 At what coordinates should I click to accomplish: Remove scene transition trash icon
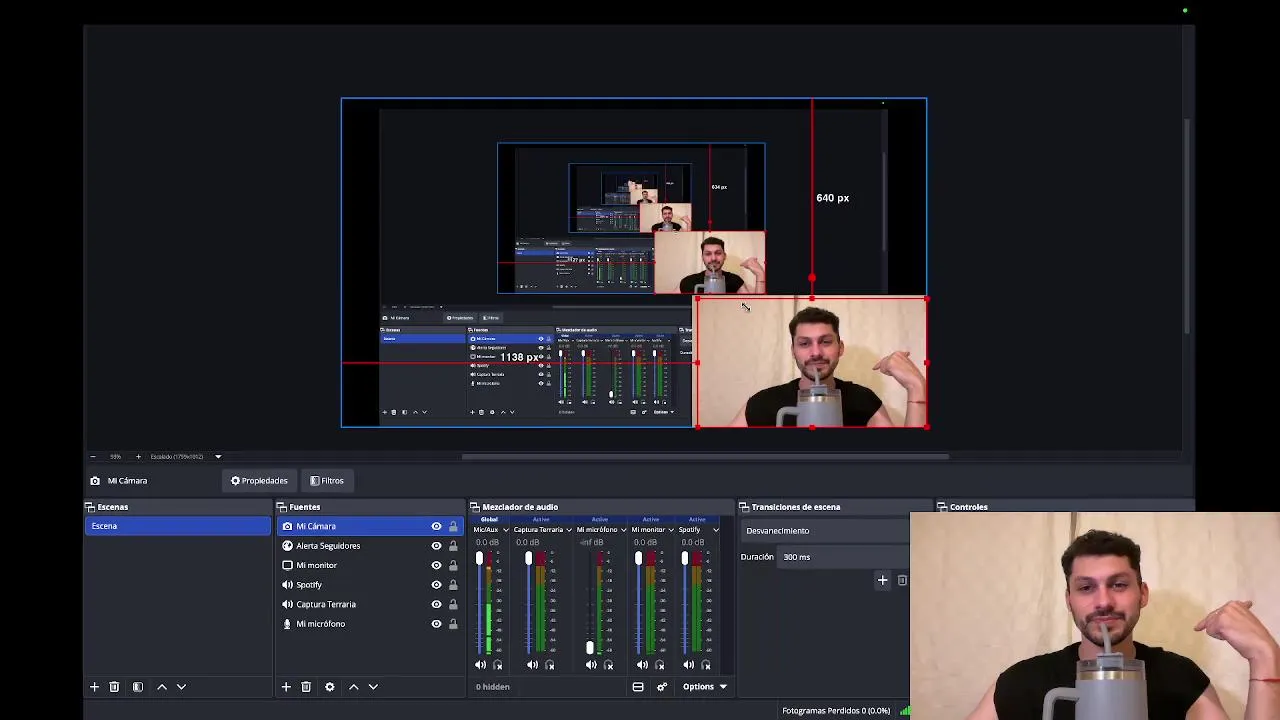point(902,580)
